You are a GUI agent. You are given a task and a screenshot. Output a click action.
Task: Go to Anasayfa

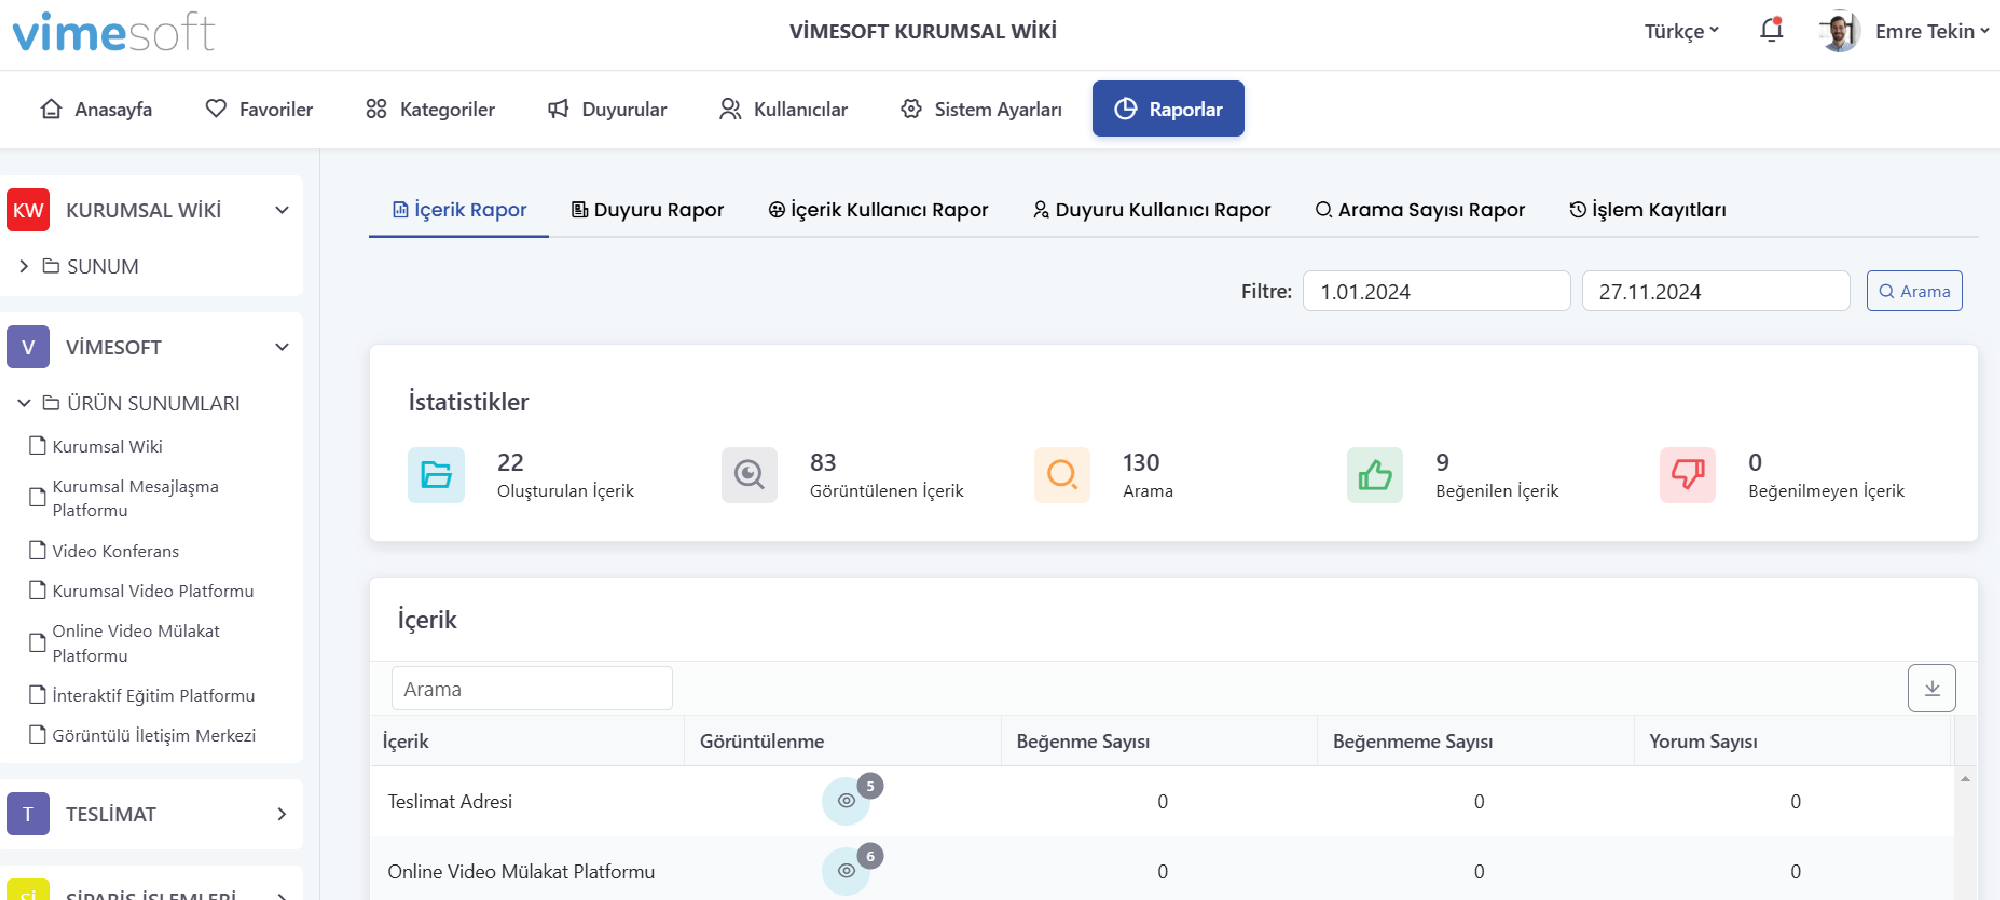coord(96,109)
